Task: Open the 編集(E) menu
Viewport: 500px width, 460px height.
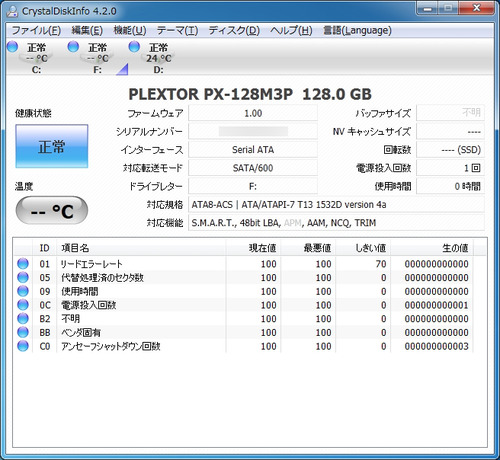Action: click(87, 31)
